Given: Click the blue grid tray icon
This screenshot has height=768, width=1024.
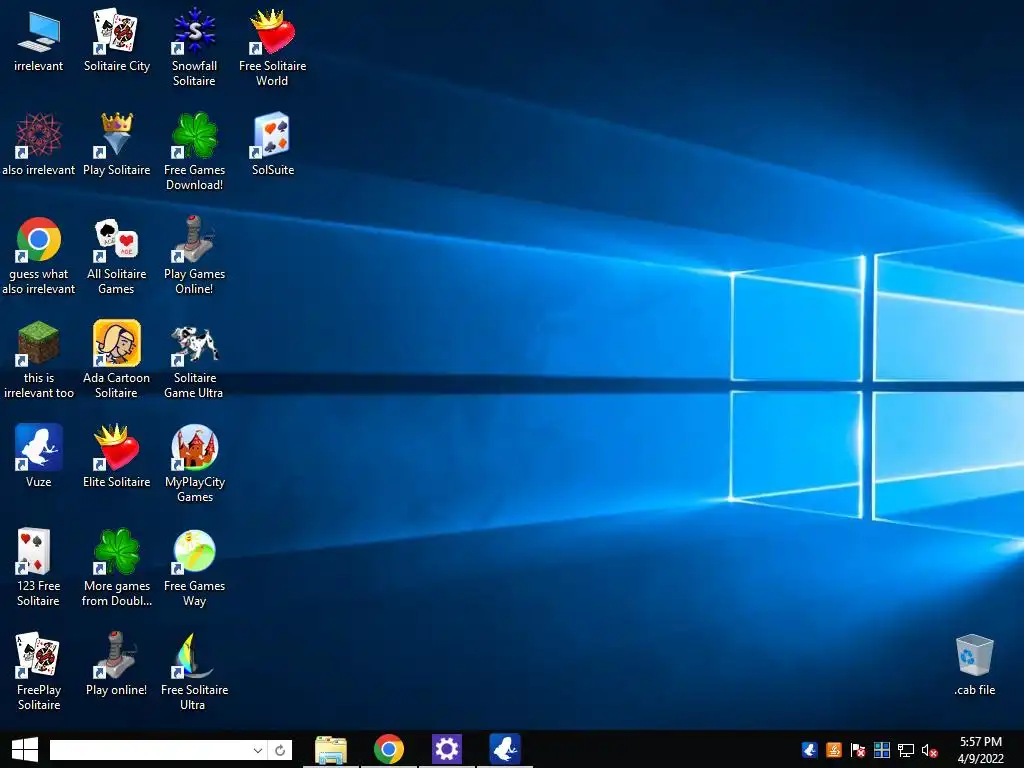Looking at the screenshot, I should point(882,750).
